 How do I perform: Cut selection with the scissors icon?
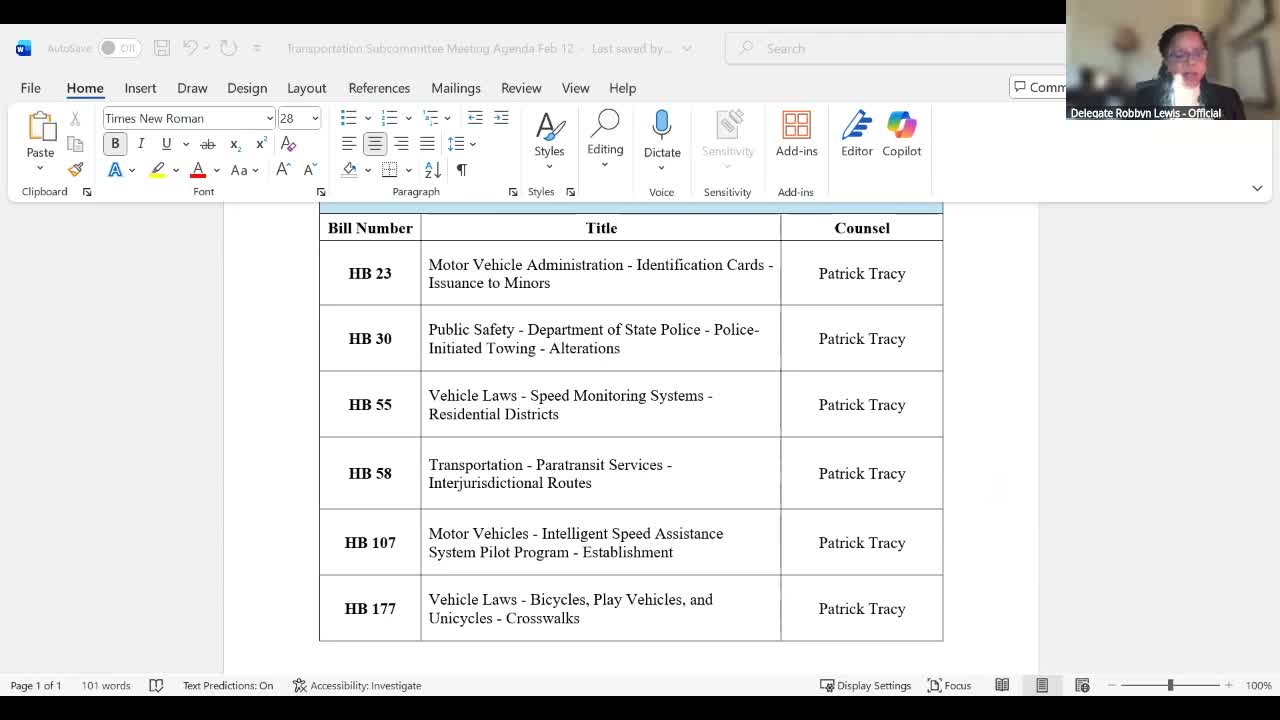75,118
